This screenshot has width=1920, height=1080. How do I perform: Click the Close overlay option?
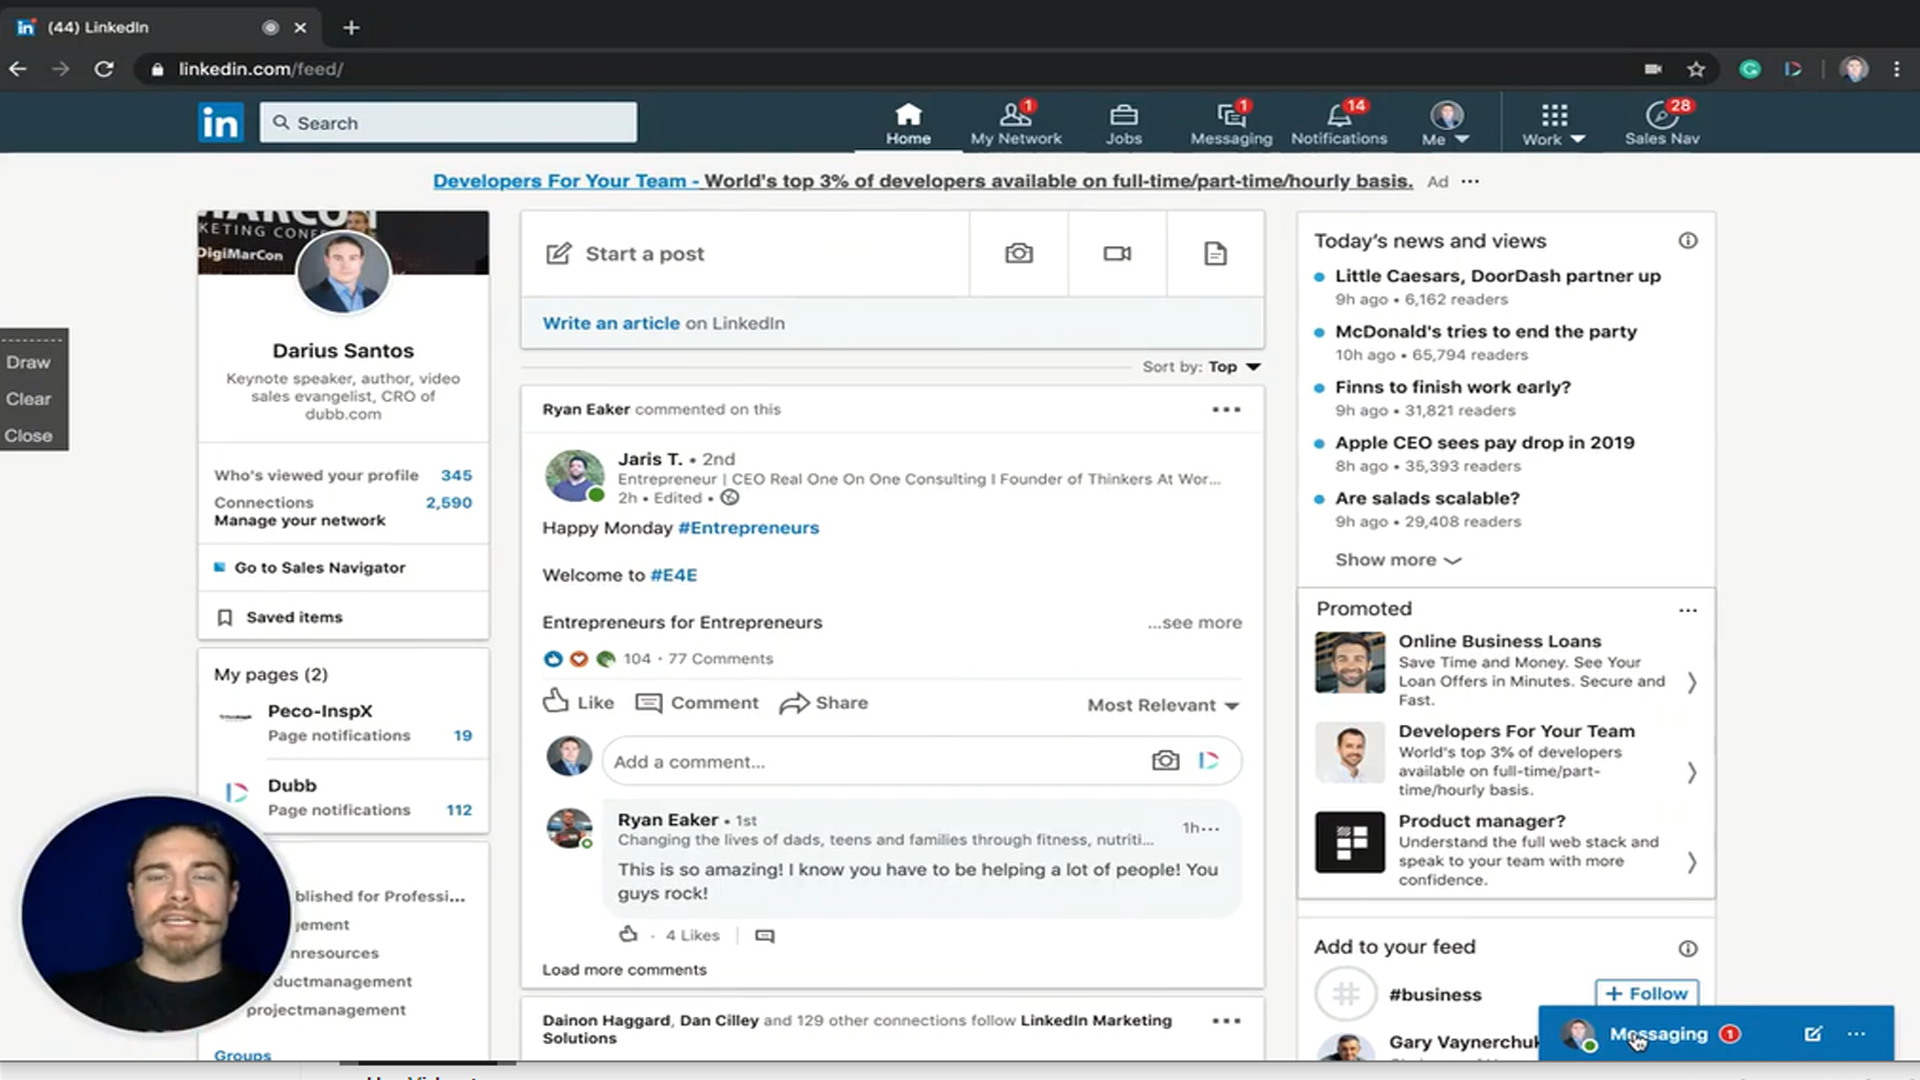click(x=28, y=436)
